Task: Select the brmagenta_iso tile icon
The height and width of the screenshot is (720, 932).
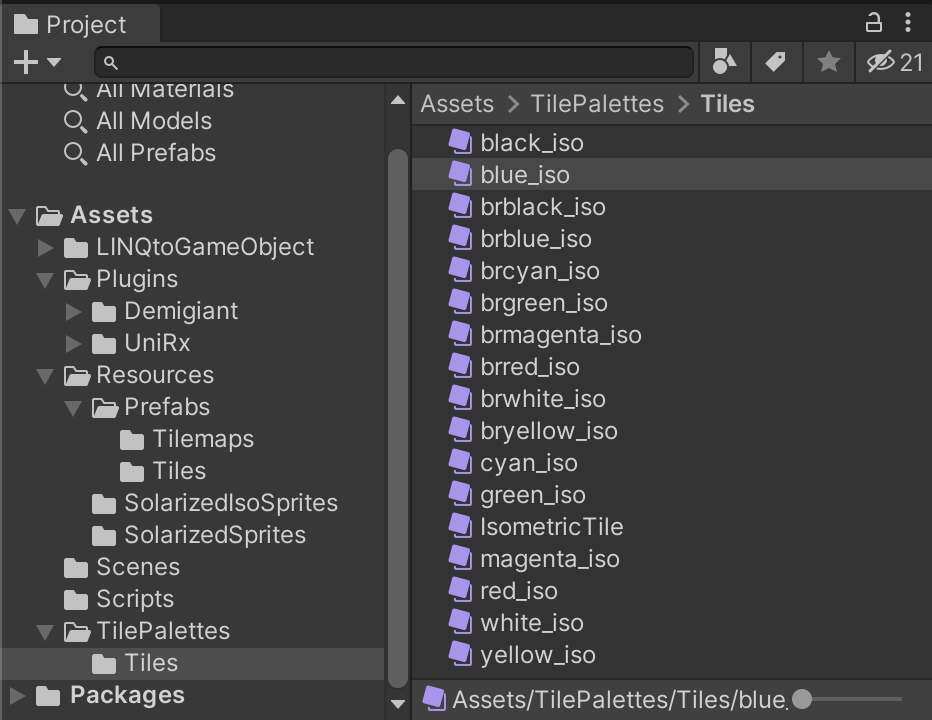Action: 460,335
